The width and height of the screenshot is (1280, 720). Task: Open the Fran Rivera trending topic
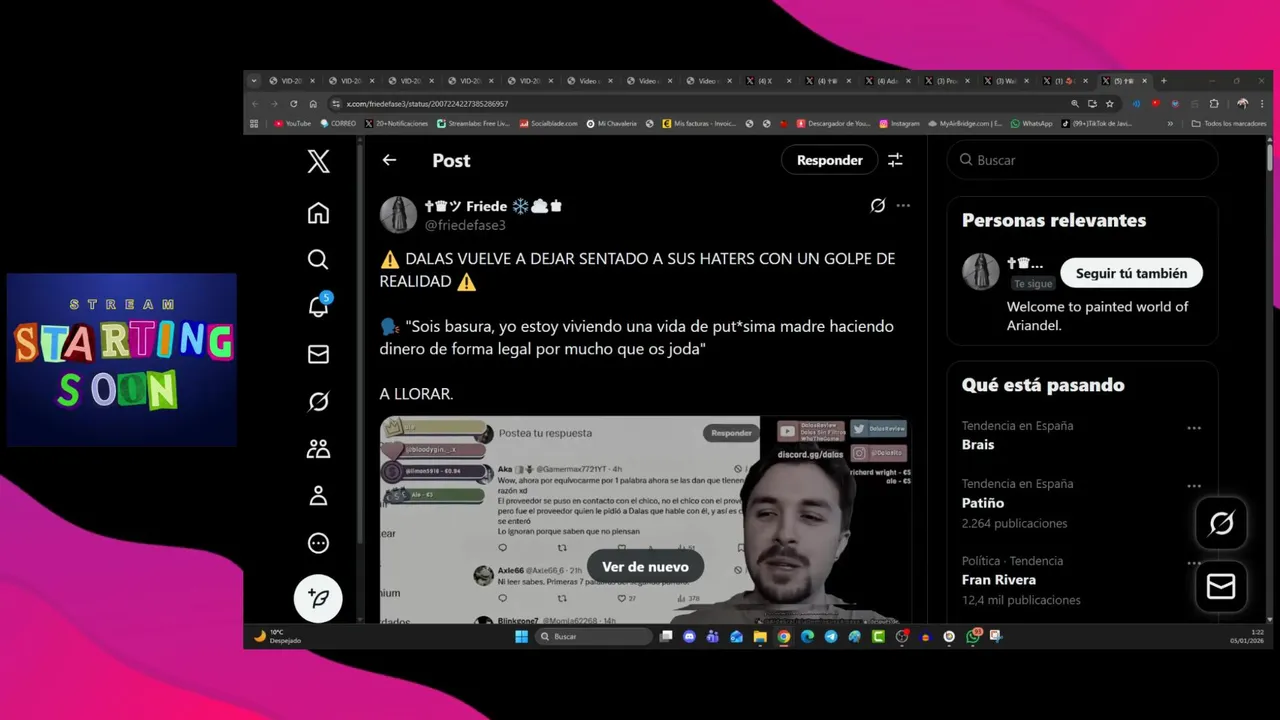click(999, 580)
